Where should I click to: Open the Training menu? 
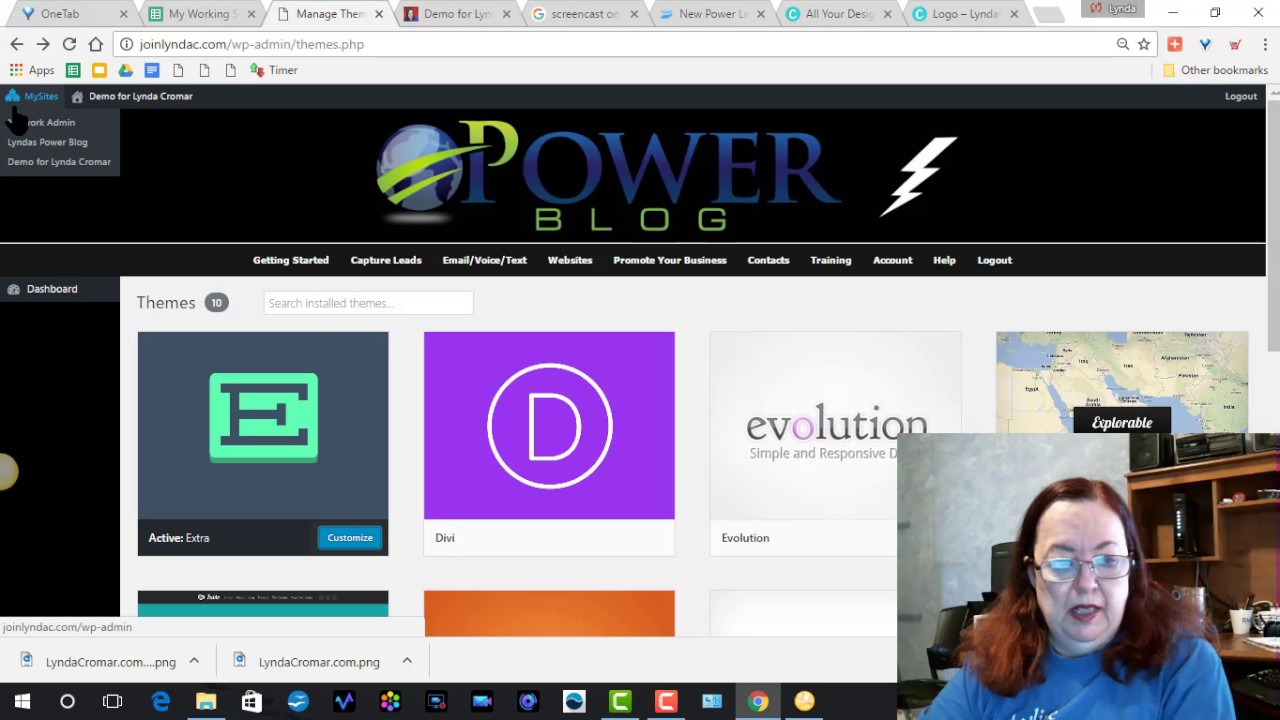[x=831, y=260]
